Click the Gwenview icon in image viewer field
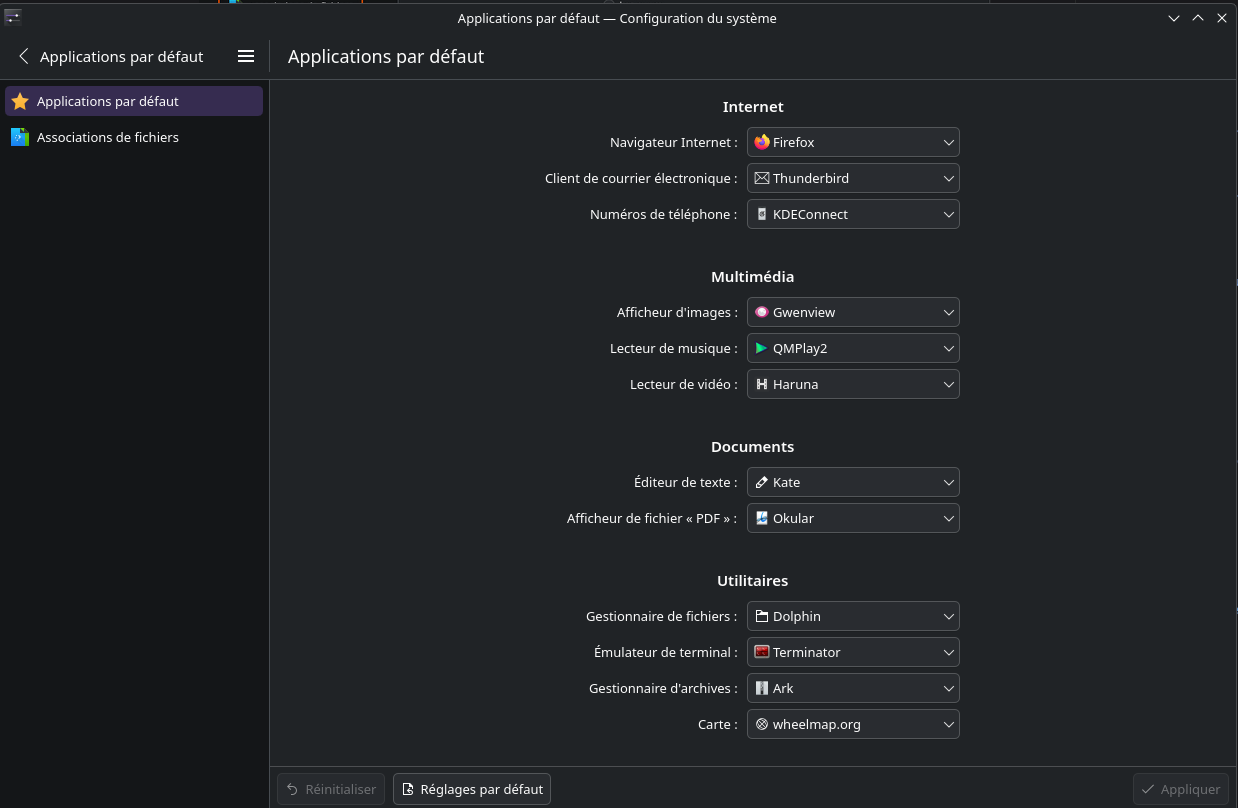The image size is (1238, 808). [x=762, y=312]
